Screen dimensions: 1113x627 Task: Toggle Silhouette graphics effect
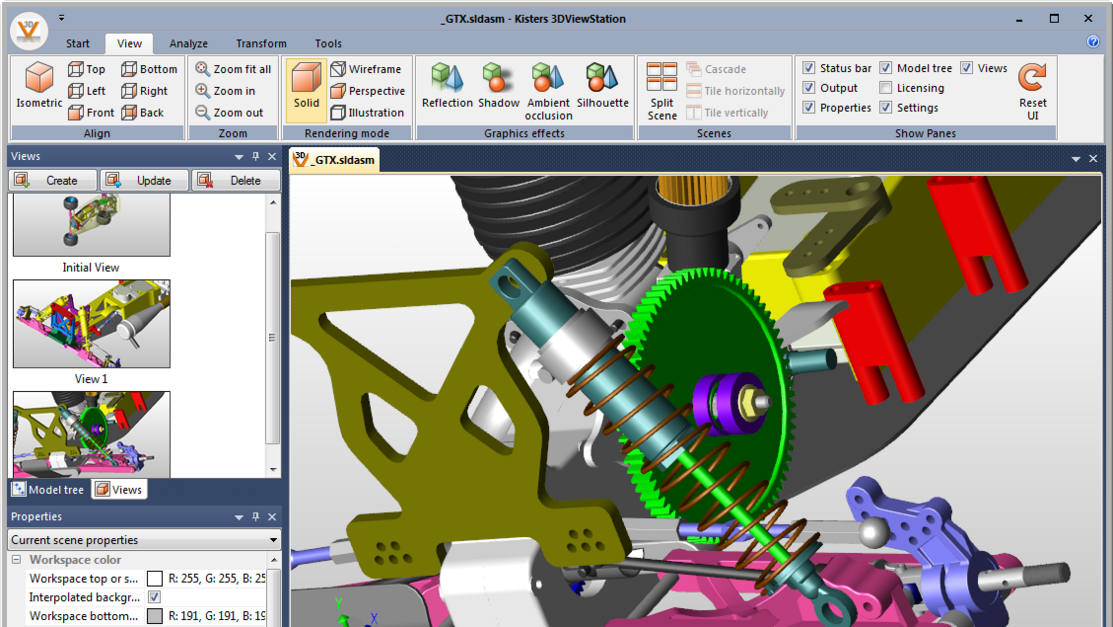click(602, 85)
